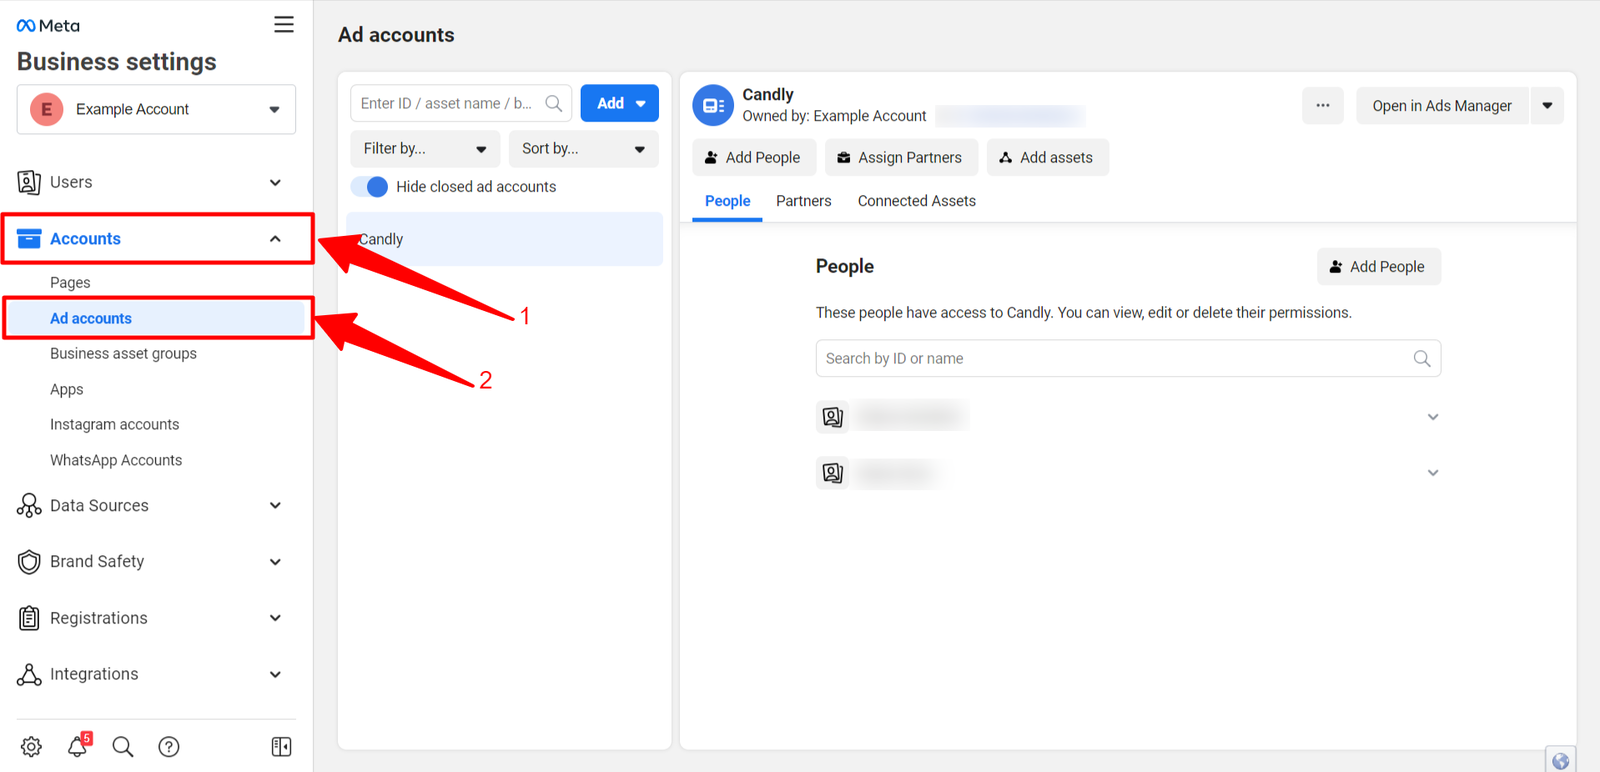Click the Meta logo
The image size is (1600, 772).
pyautogui.click(x=48, y=25)
